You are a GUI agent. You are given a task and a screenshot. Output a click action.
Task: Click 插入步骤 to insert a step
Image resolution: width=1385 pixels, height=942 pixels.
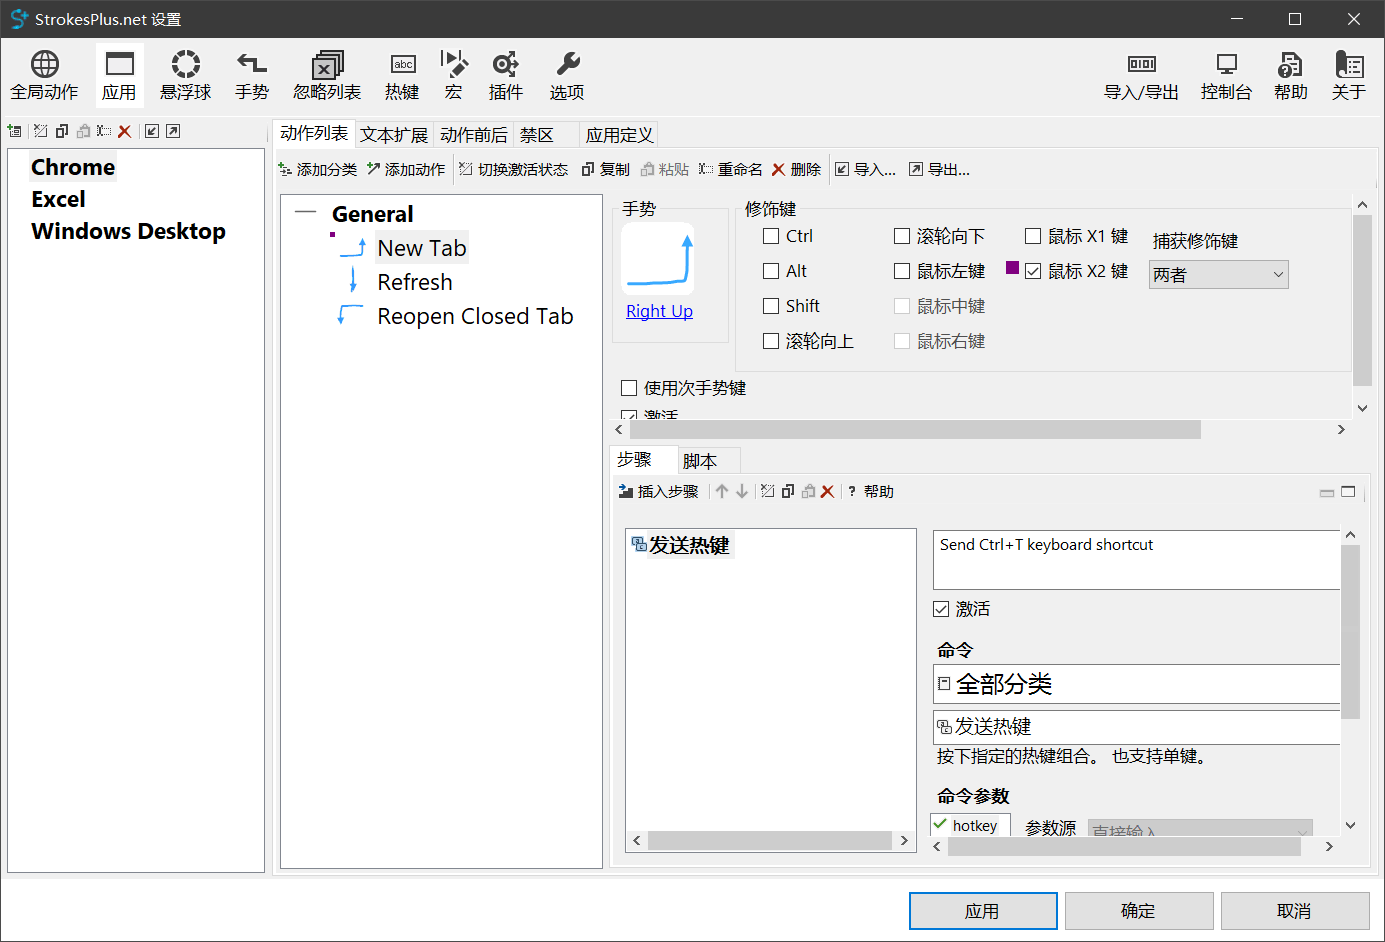pos(658,491)
